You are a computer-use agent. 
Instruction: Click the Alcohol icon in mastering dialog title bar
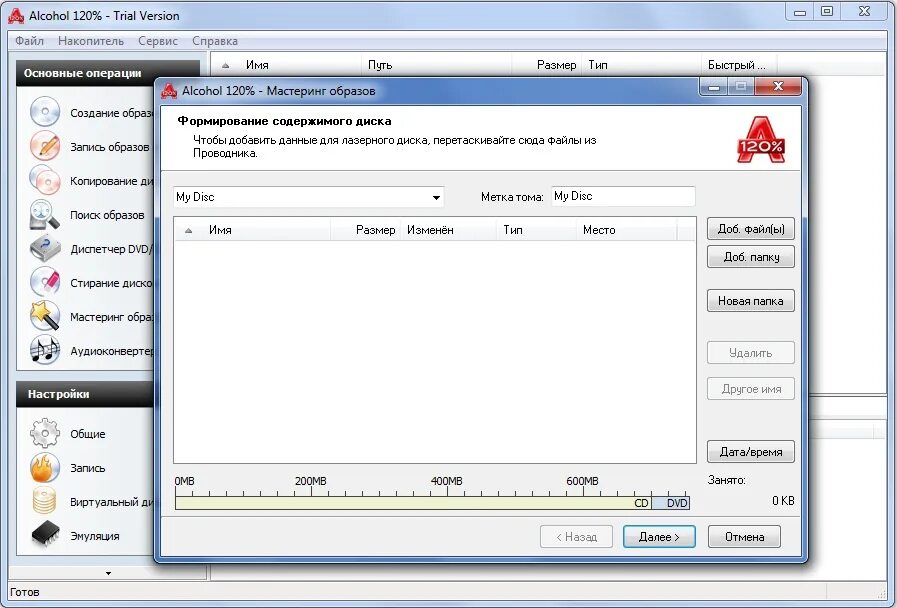[169, 90]
